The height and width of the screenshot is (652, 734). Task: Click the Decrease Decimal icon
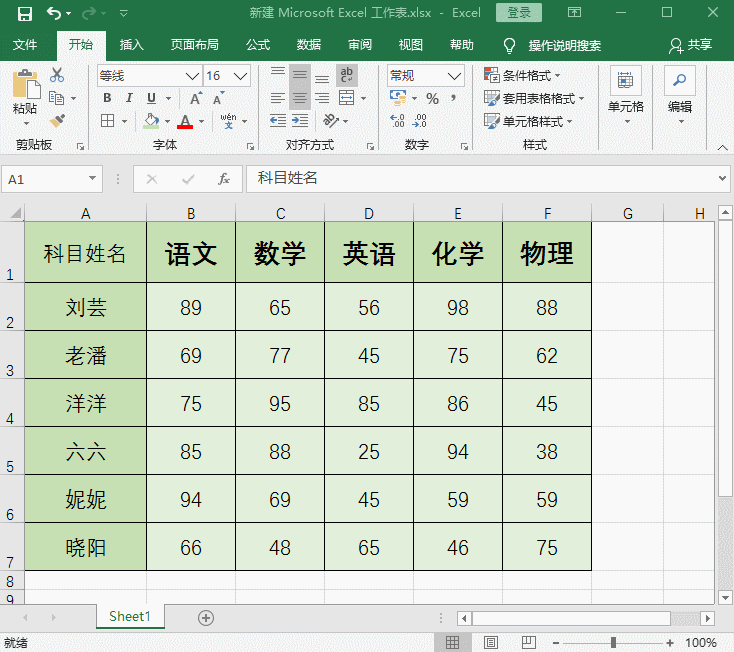click(419, 121)
